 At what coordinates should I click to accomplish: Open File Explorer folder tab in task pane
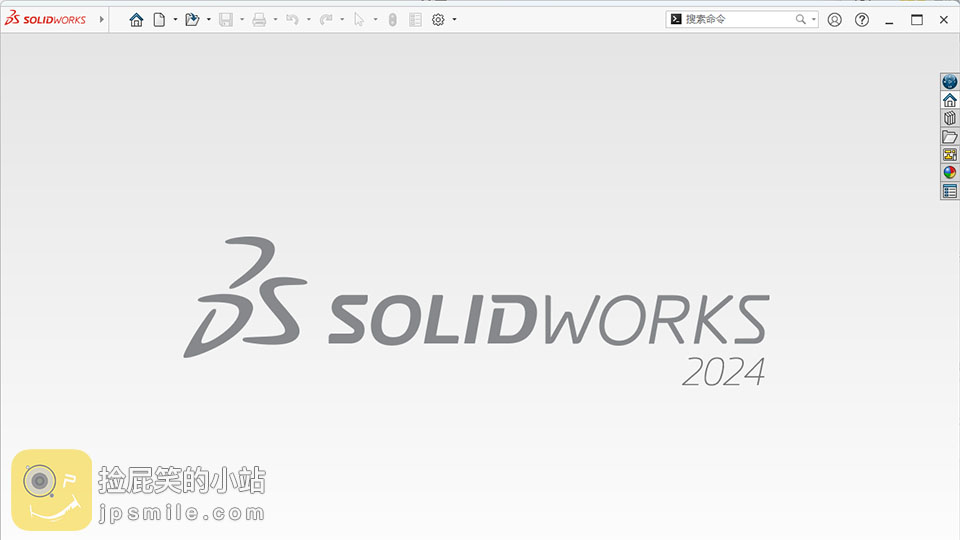click(949, 136)
